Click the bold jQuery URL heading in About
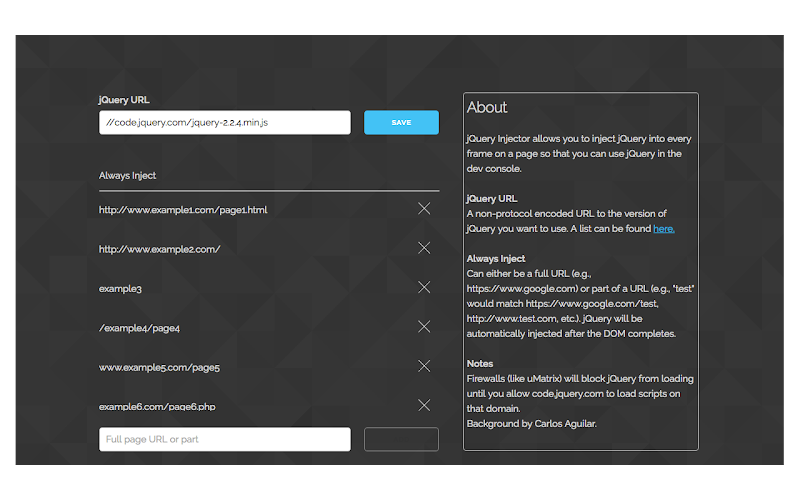The width and height of the screenshot is (800, 500). point(492,198)
